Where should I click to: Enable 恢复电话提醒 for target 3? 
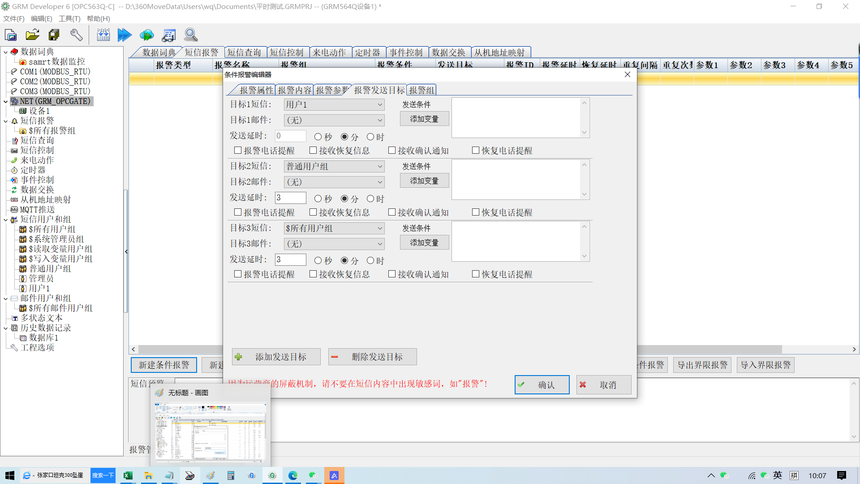[476, 274]
